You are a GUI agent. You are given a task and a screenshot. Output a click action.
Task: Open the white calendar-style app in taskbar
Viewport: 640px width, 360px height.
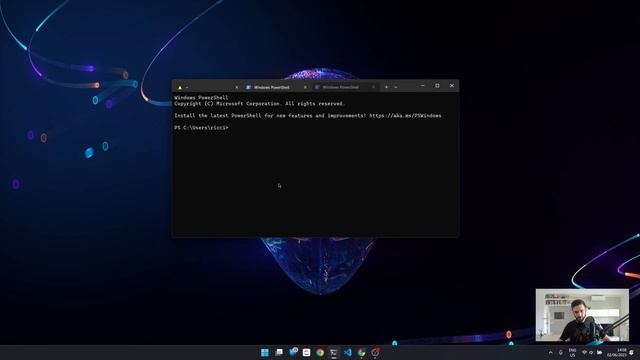(x=307, y=352)
